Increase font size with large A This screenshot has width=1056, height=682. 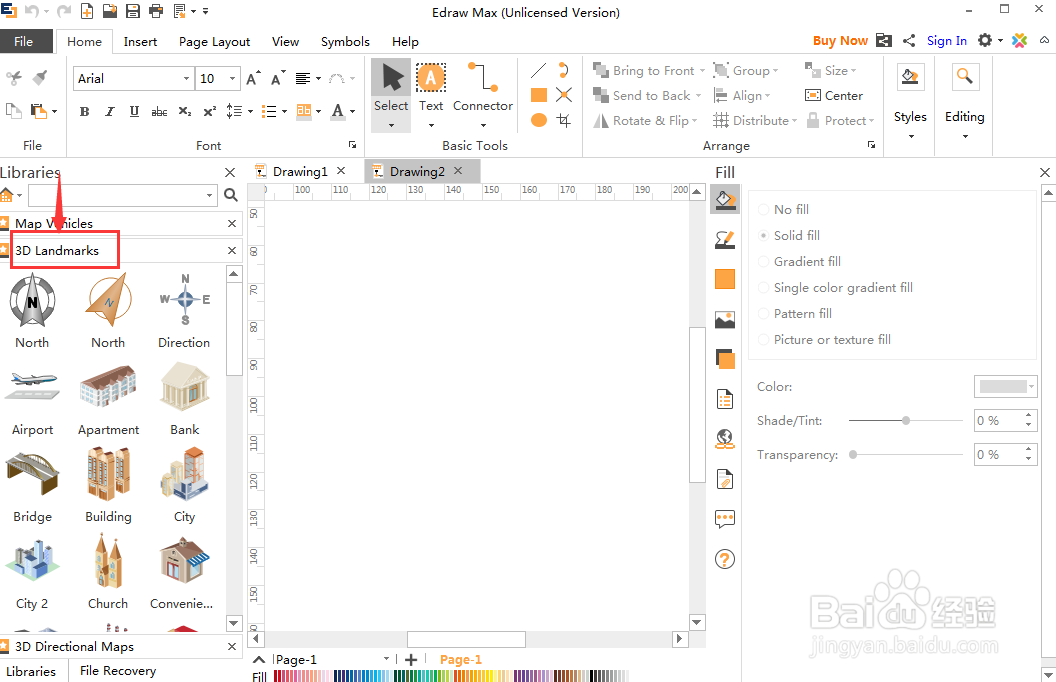click(x=253, y=79)
